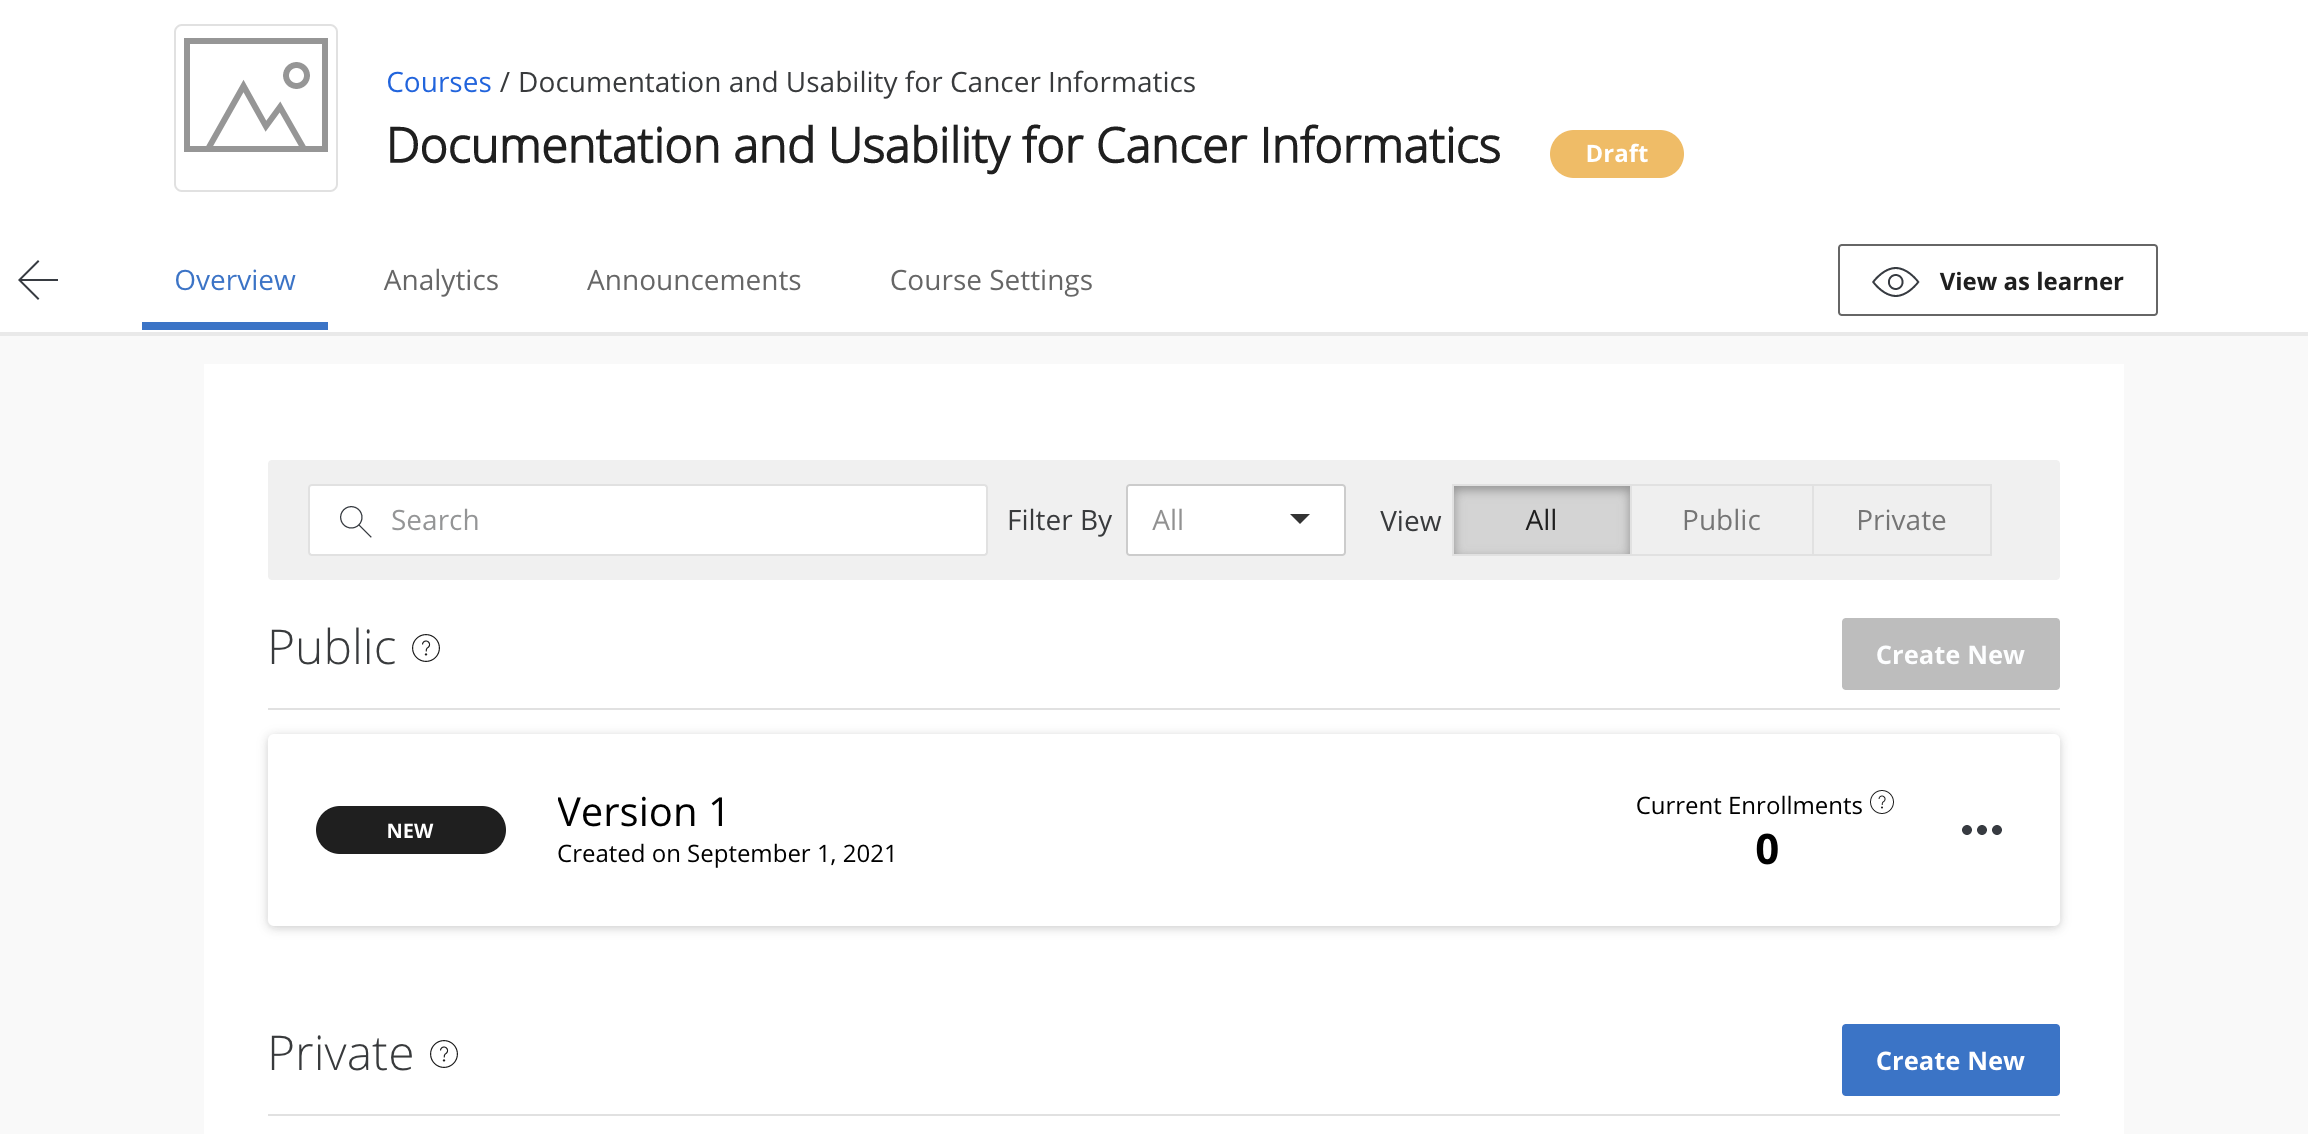
Task: Switch view to Public only
Action: click(1721, 520)
